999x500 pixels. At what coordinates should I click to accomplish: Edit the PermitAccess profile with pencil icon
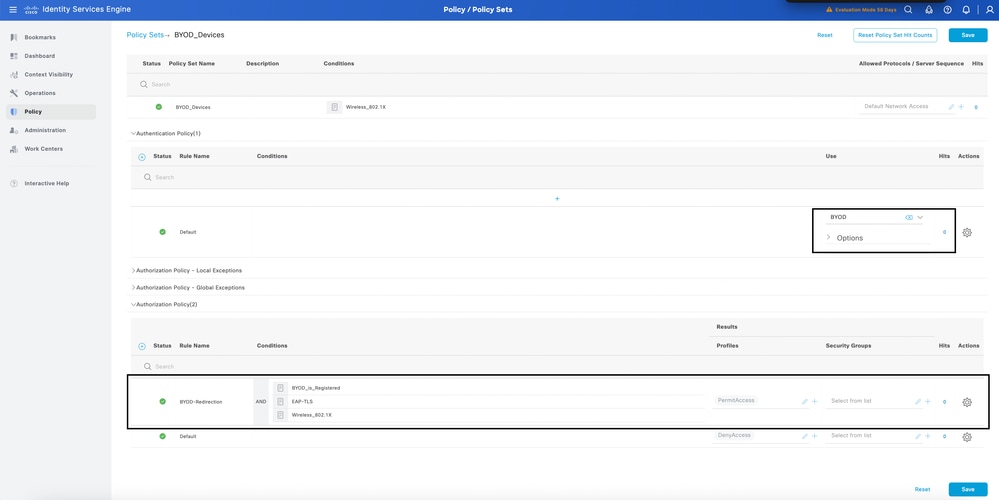tap(805, 401)
